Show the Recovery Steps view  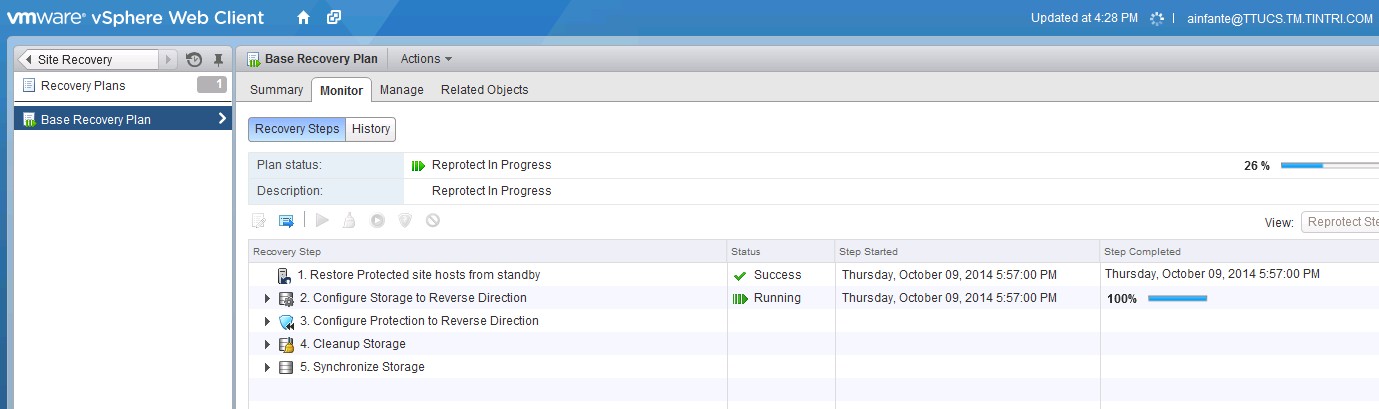point(297,129)
